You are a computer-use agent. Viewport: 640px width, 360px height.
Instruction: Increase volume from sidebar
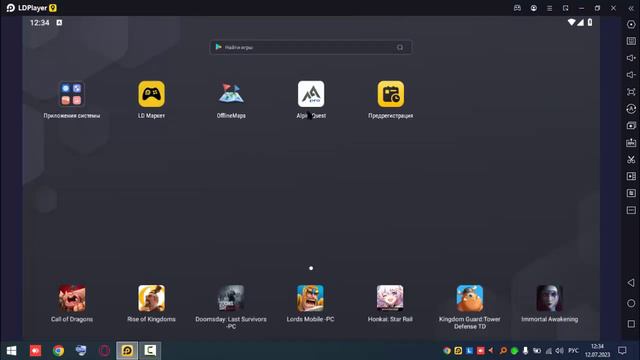click(x=631, y=58)
